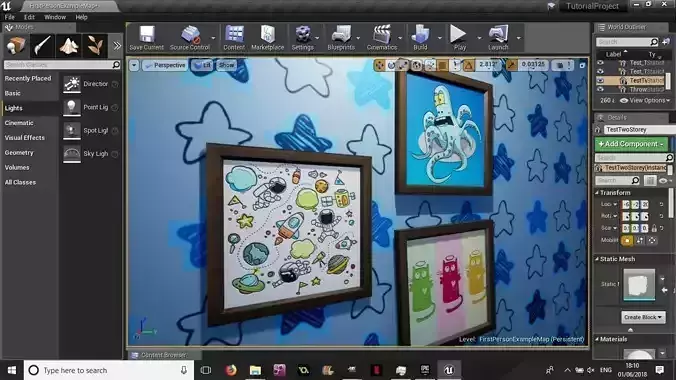Select the scale gizmo icon in viewport
This screenshot has width=676, height=380.
coord(404,65)
